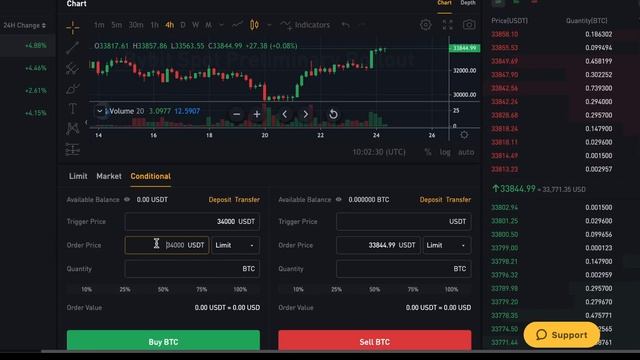Set the chart interval to D

click(183, 25)
